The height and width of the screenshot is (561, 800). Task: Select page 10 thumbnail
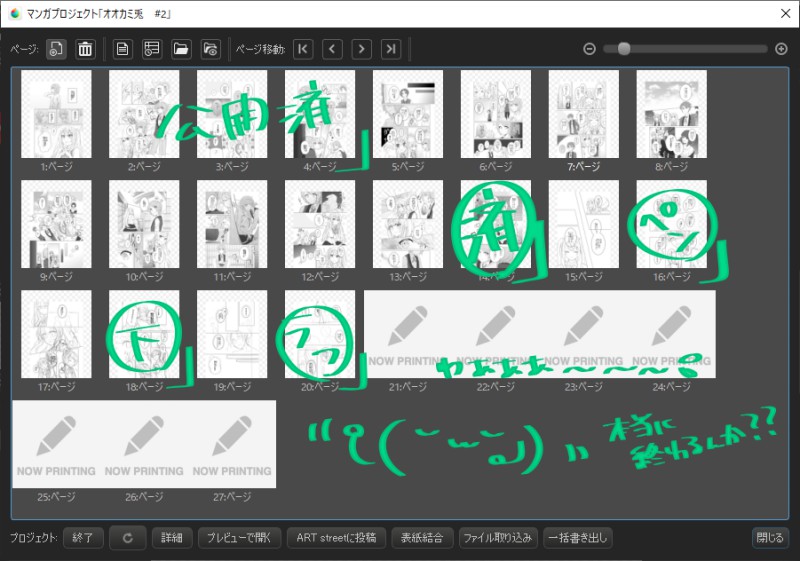pos(144,224)
